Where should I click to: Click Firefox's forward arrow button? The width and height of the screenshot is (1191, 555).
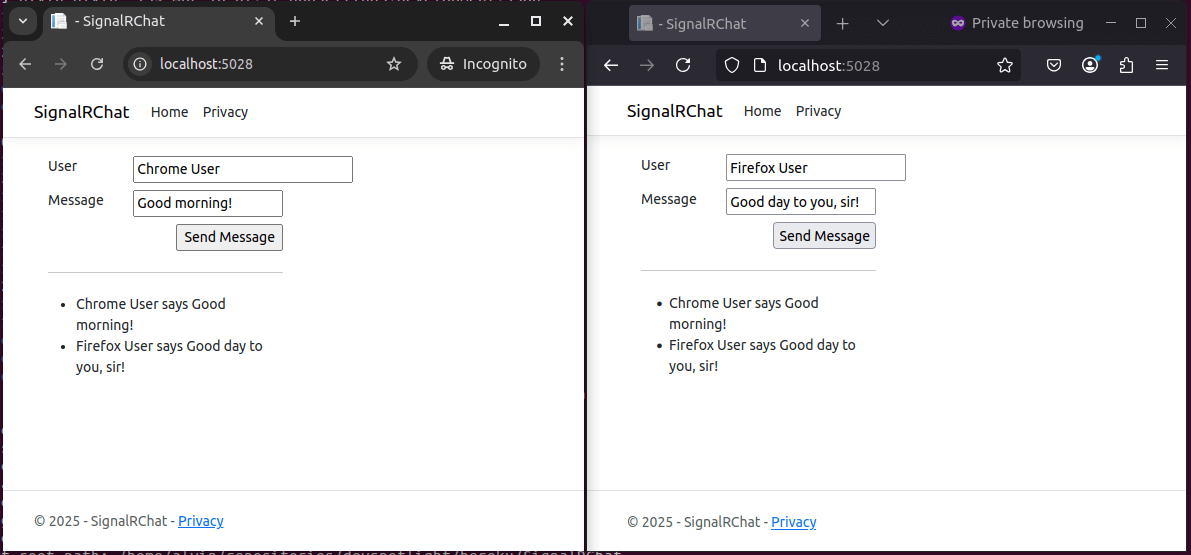click(646, 66)
